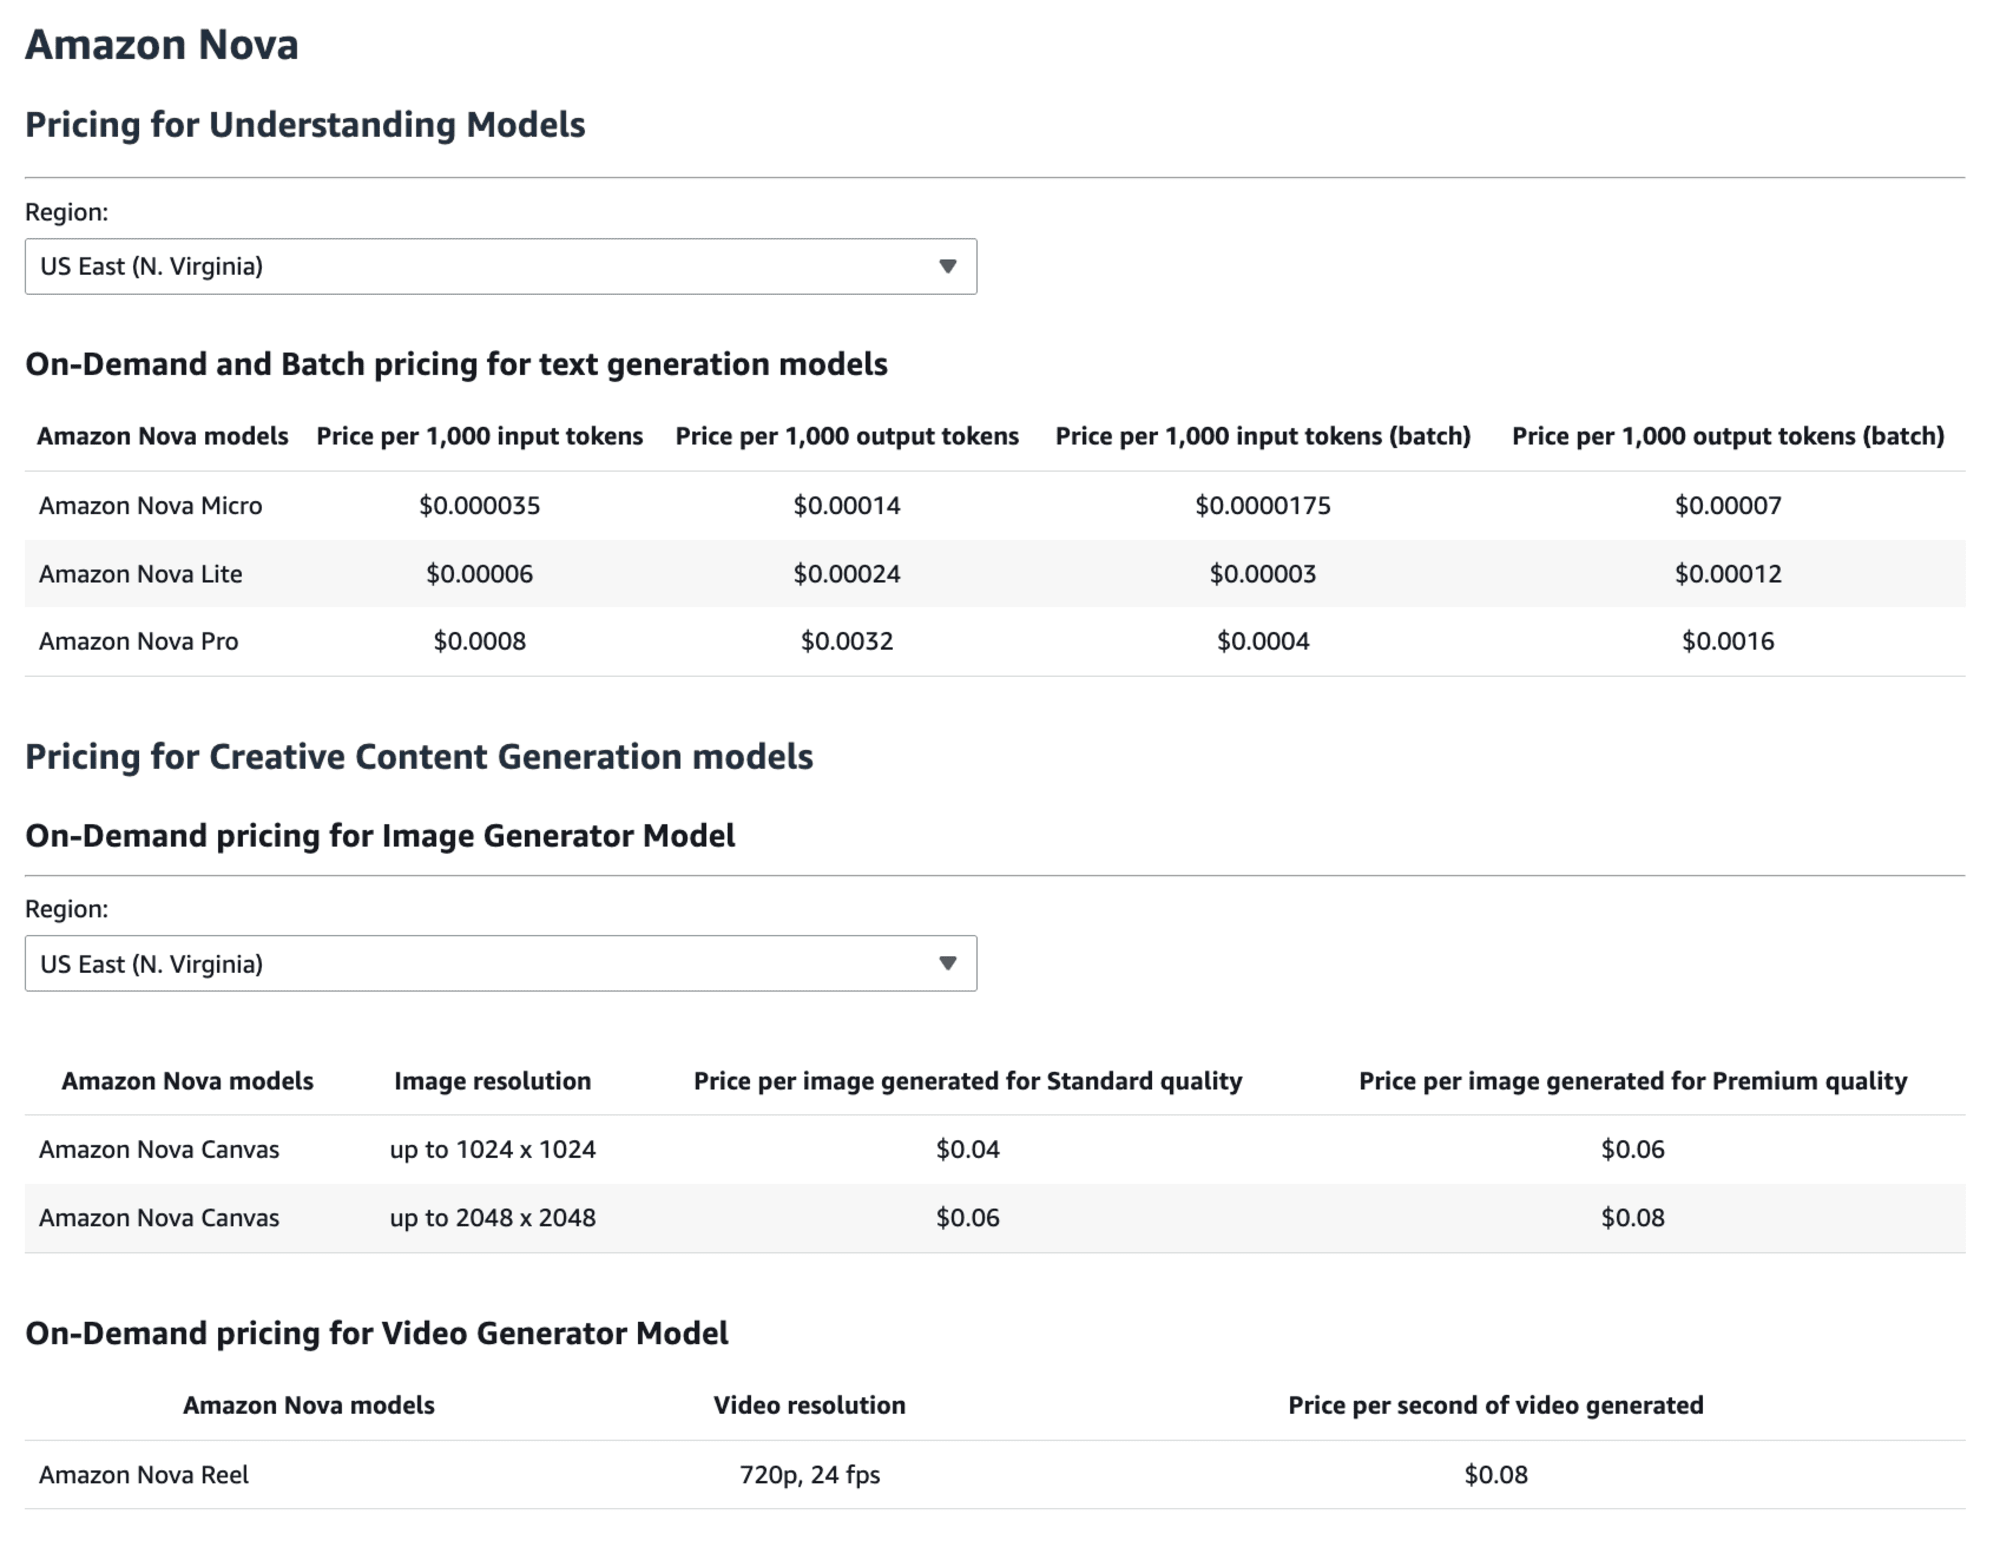Select the $0.00003 Lite batch input price
The image size is (2000, 1547).
click(x=1263, y=573)
